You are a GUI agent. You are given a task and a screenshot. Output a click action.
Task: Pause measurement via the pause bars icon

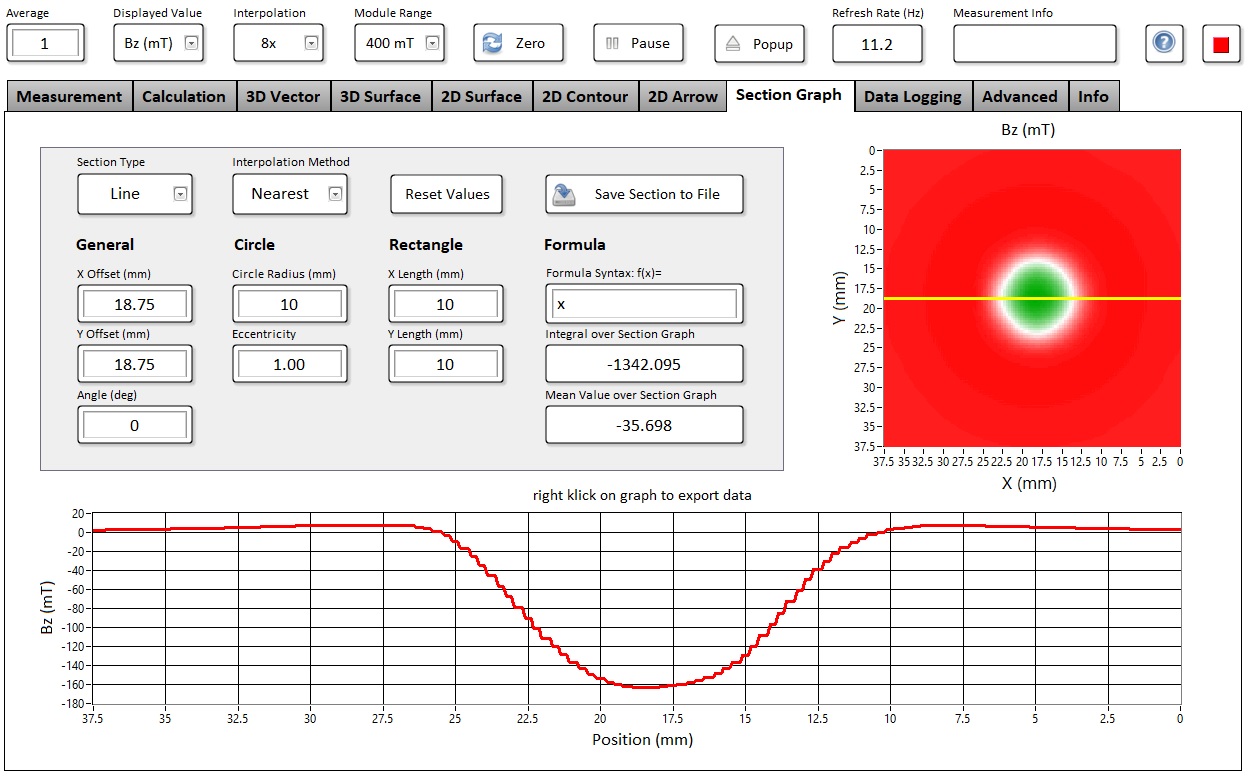pos(614,42)
